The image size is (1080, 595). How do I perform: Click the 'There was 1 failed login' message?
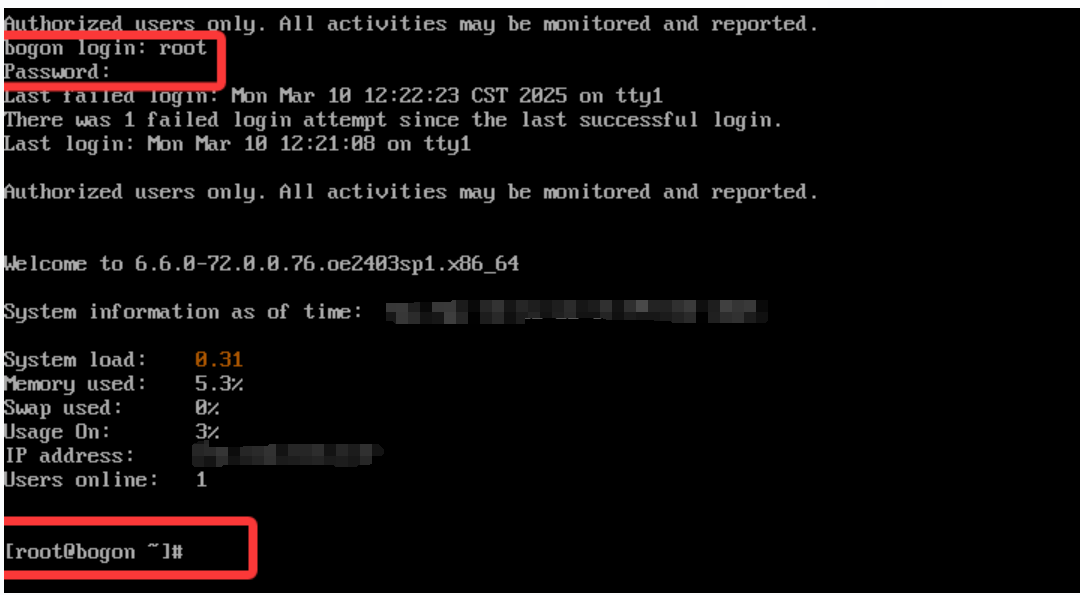pos(393,120)
